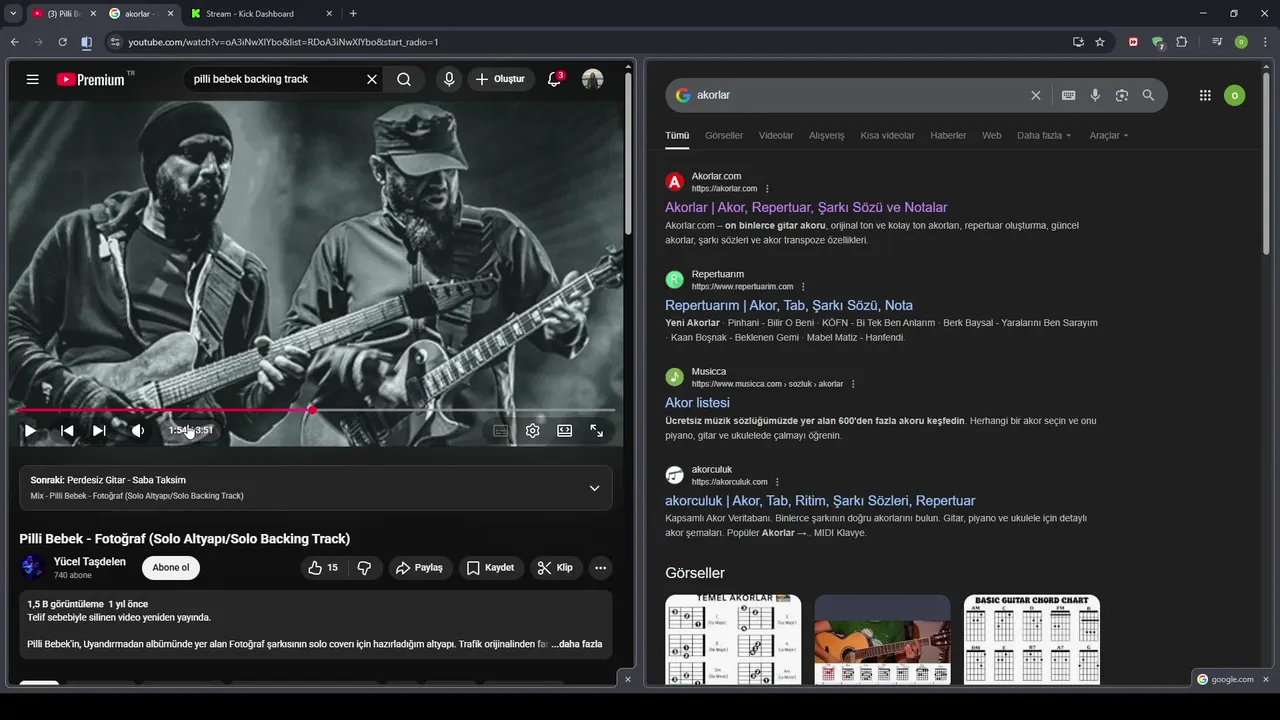Open Yücel Taşdelen channel avatar
The image size is (1280, 720).
tap(33, 567)
